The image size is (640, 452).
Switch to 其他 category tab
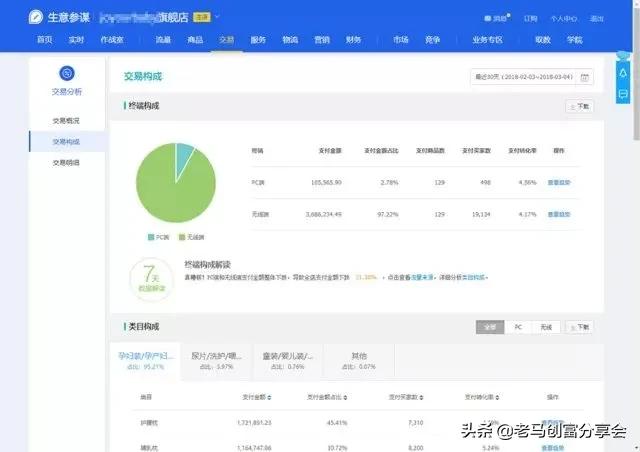pyautogui.click(x=359, y=361)
